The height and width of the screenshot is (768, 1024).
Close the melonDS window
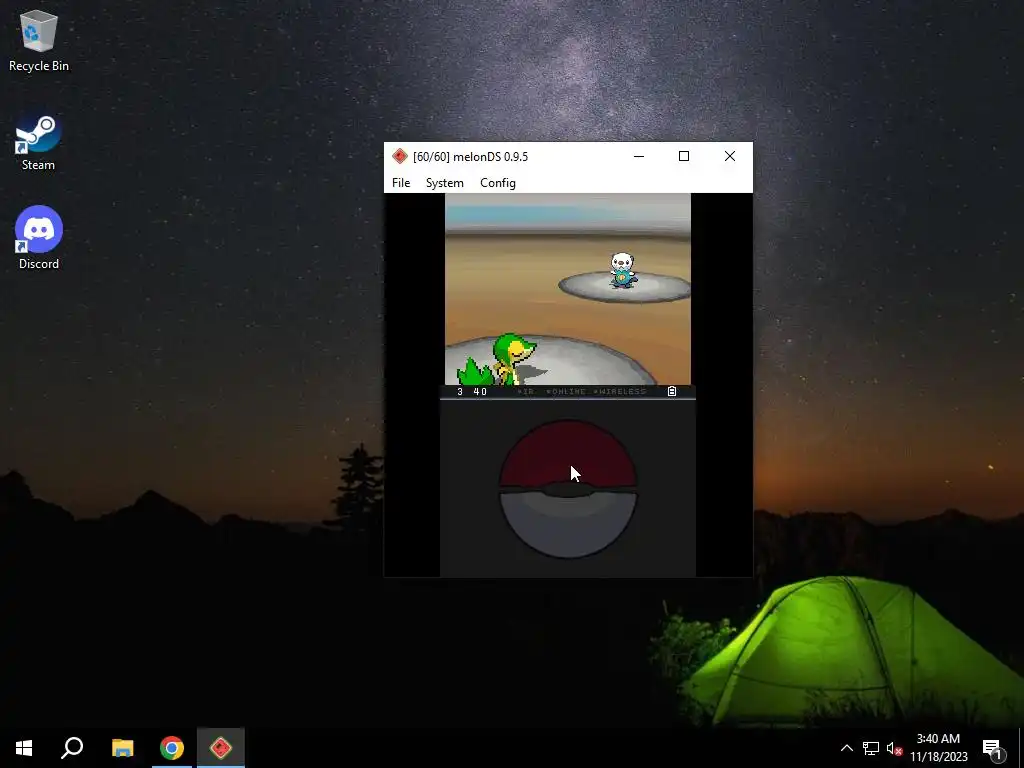729,156
